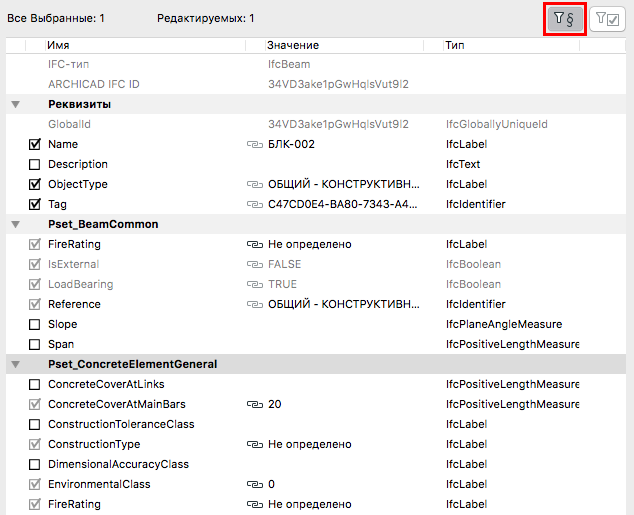Select the Pset_BeamCommon group title
Image resolution: width=634 pixels, height=515 pixels.
[103, 224]
